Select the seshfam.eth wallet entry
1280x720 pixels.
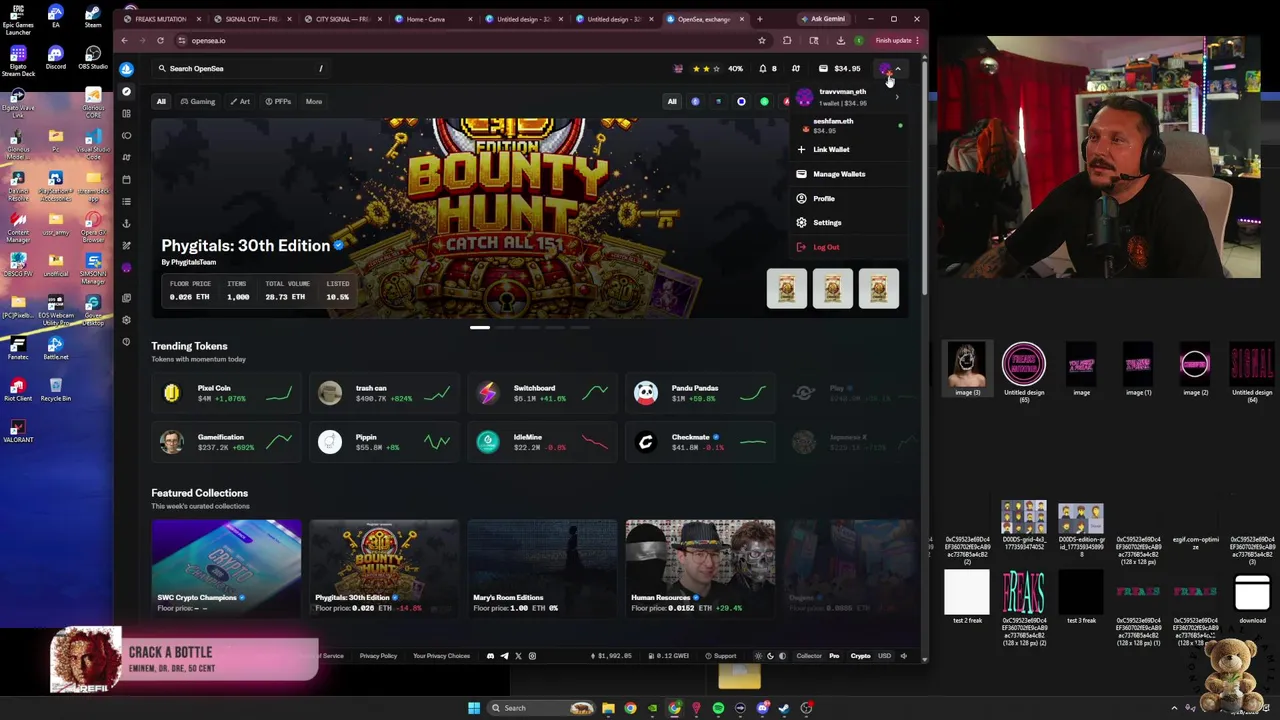pyautogui.click(x=849, y=125)
